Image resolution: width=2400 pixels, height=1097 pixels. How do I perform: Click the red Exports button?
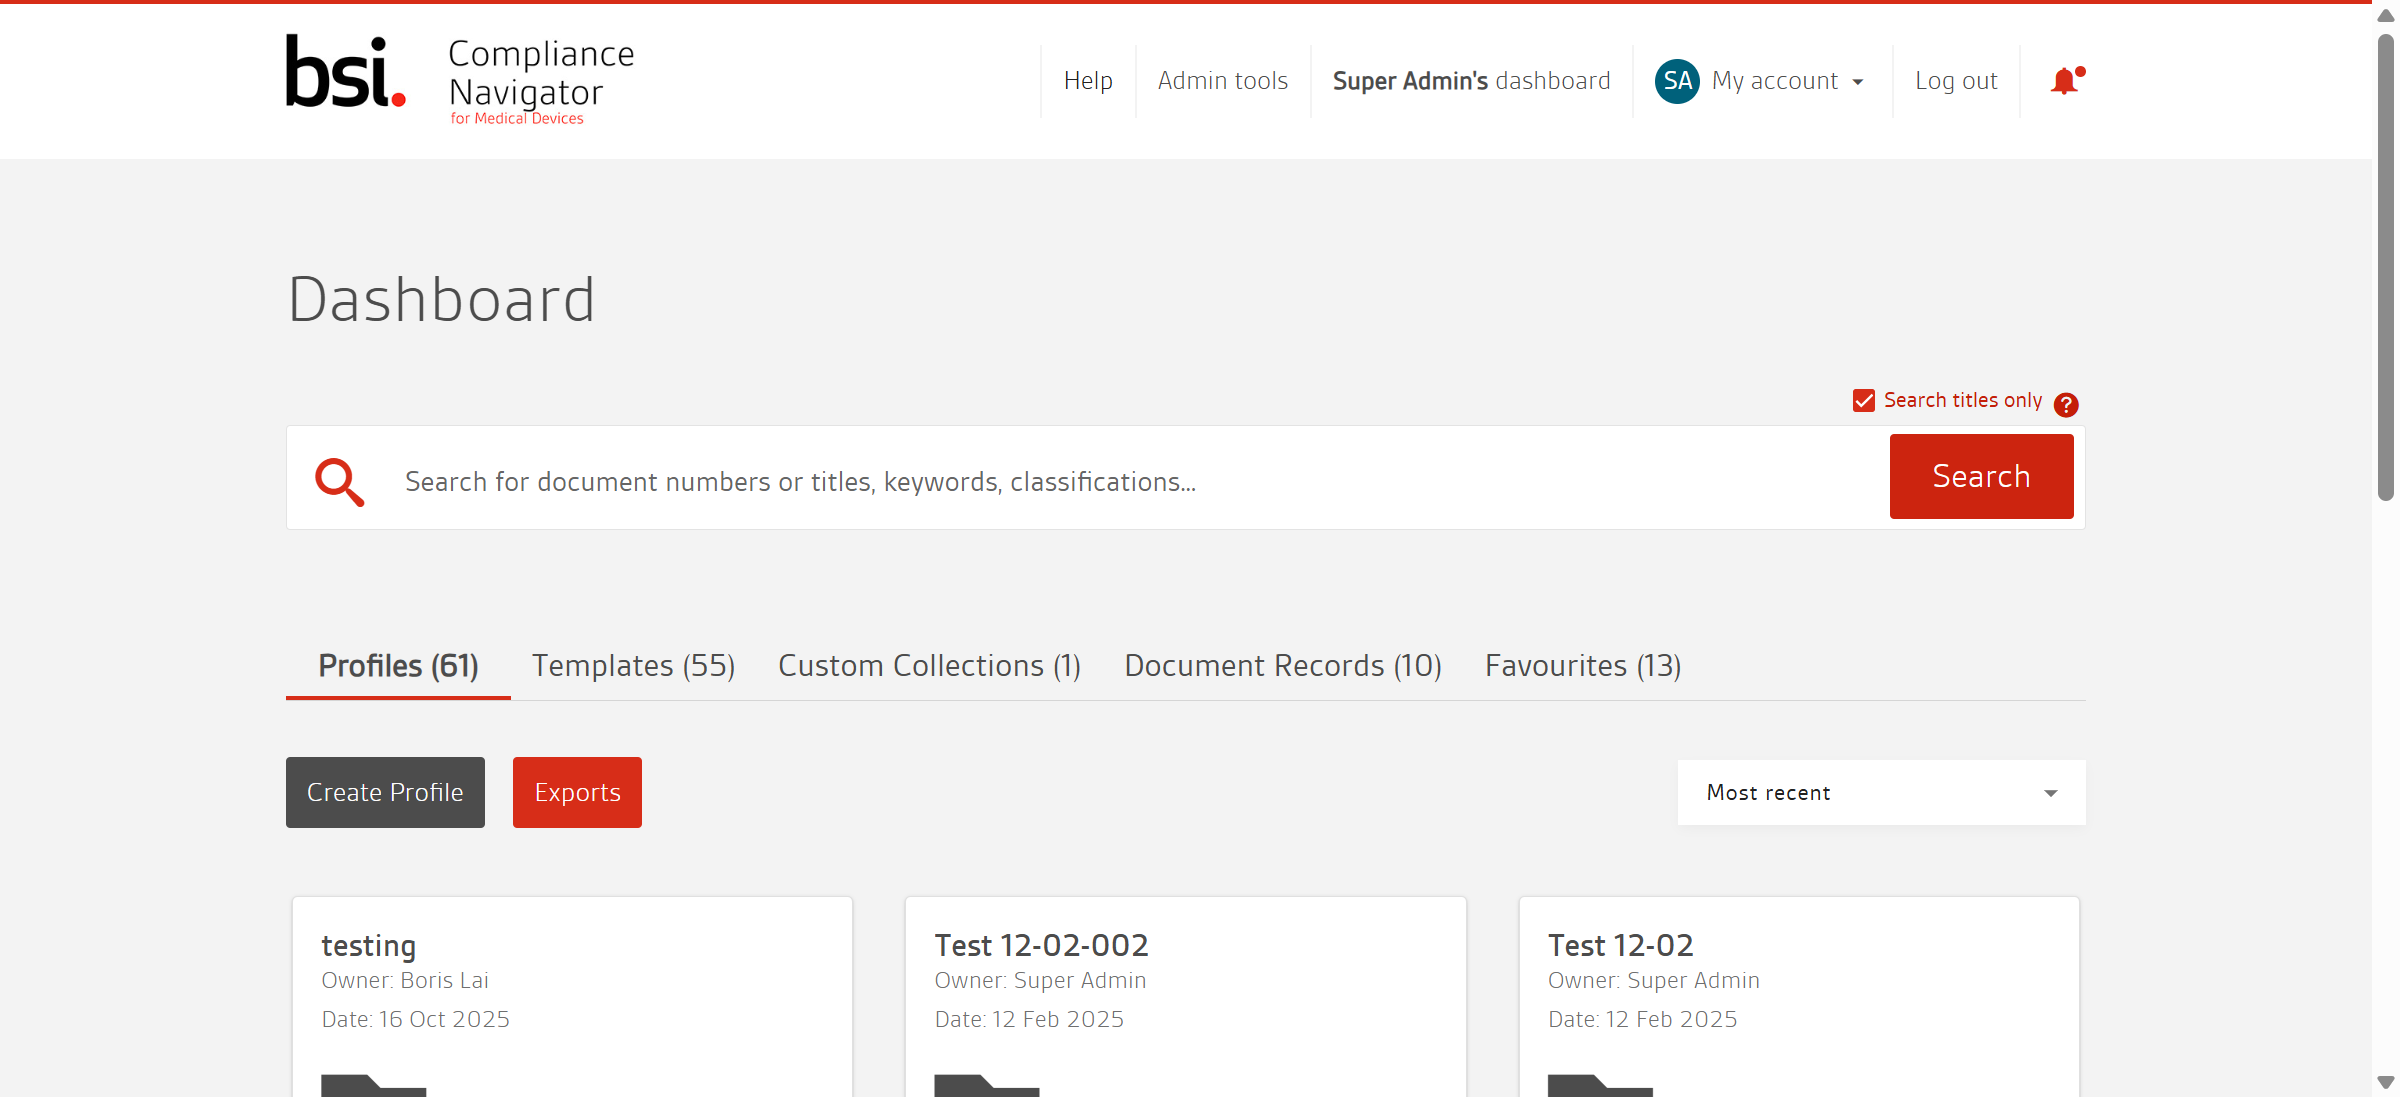tap(577, 792)
